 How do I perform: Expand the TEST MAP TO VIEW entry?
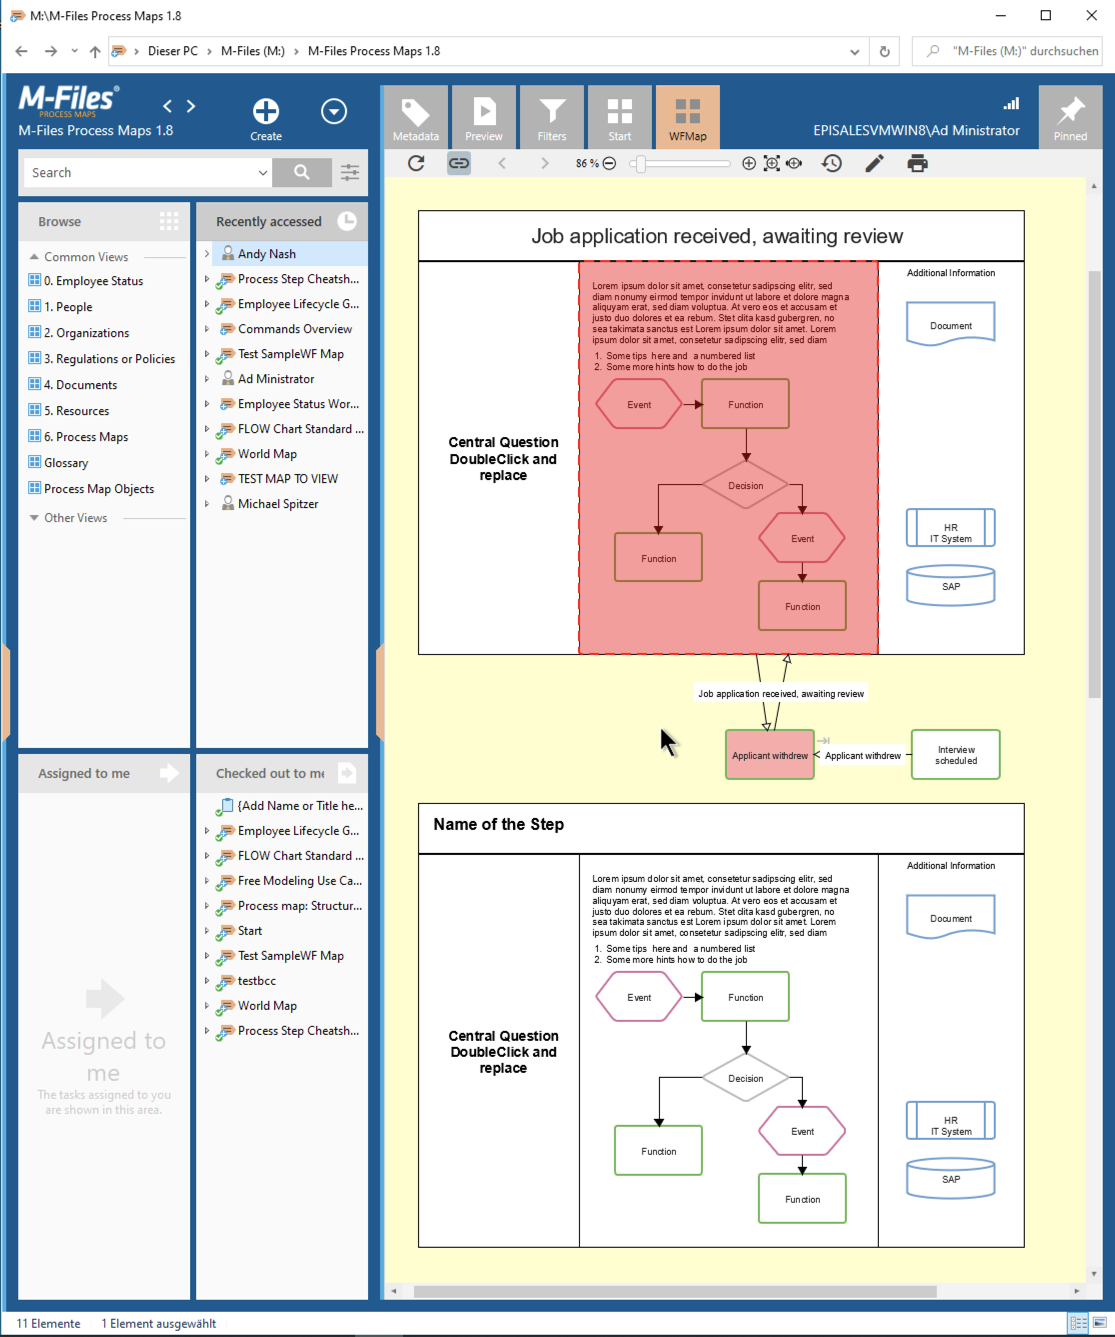click(x=207, y=479)
